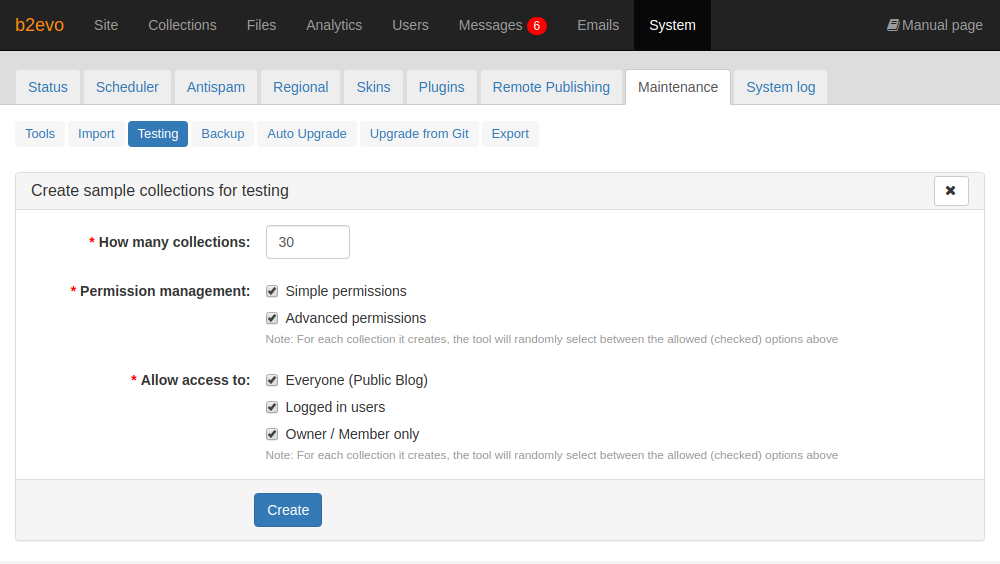Select the System menu
Screen dimensions: 1000x564
tap(672, 25)
